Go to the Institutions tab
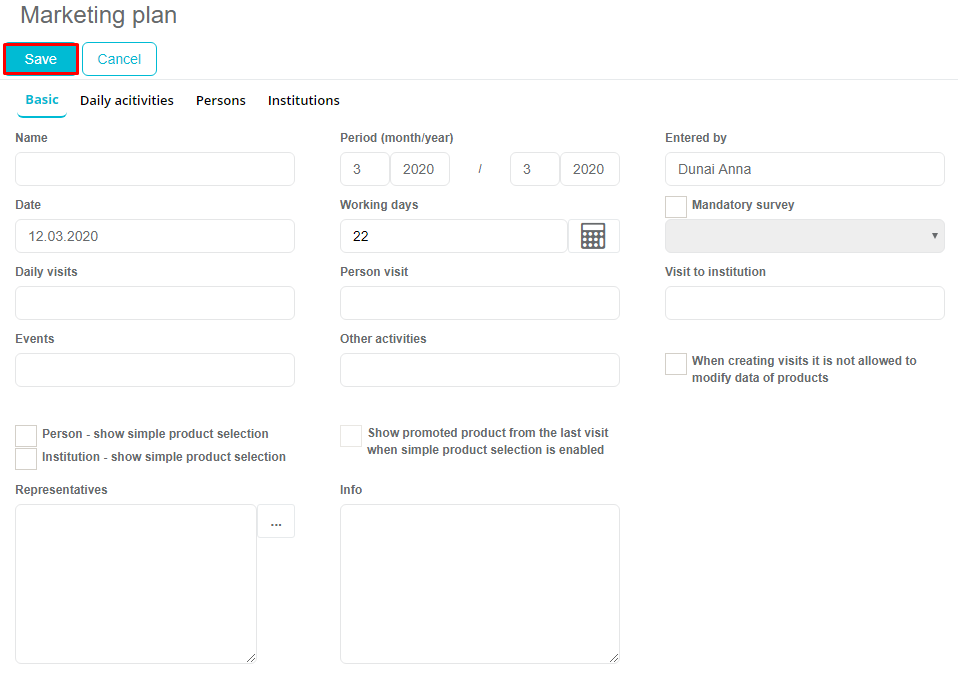 point(304,100)
